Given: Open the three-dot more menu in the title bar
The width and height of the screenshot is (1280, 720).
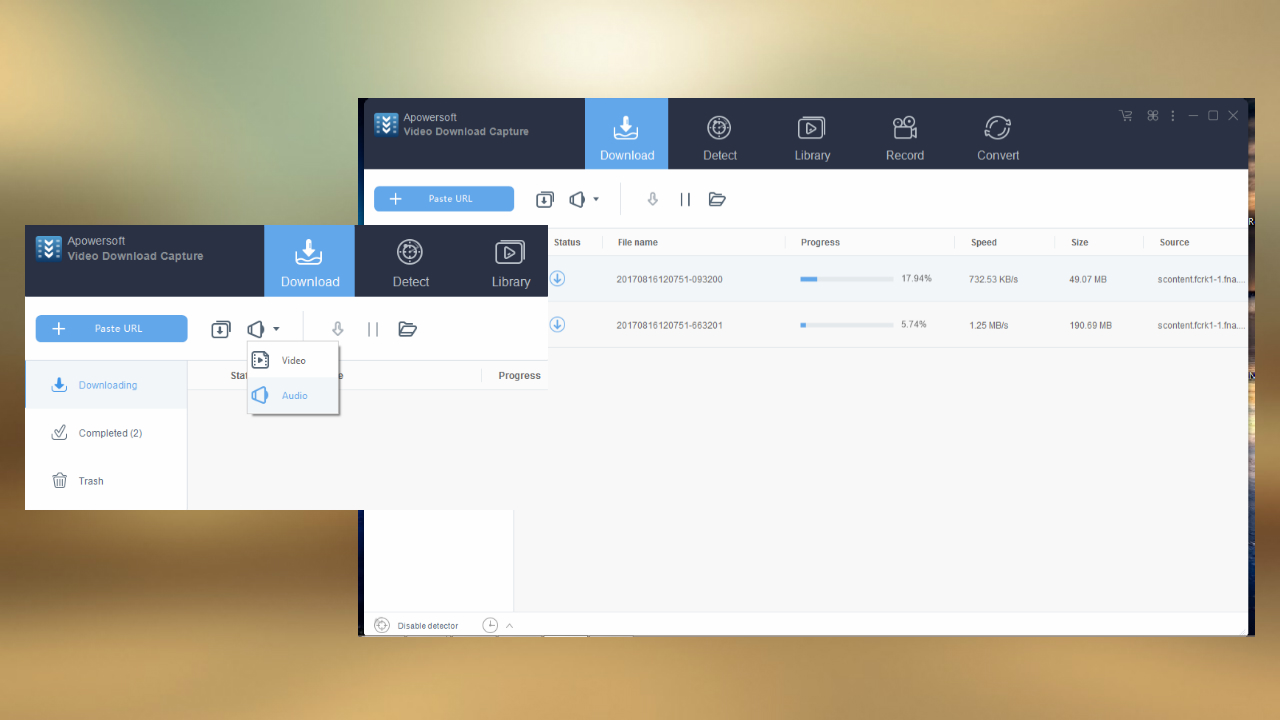Looking at the screenshot, I should 1173,116.
